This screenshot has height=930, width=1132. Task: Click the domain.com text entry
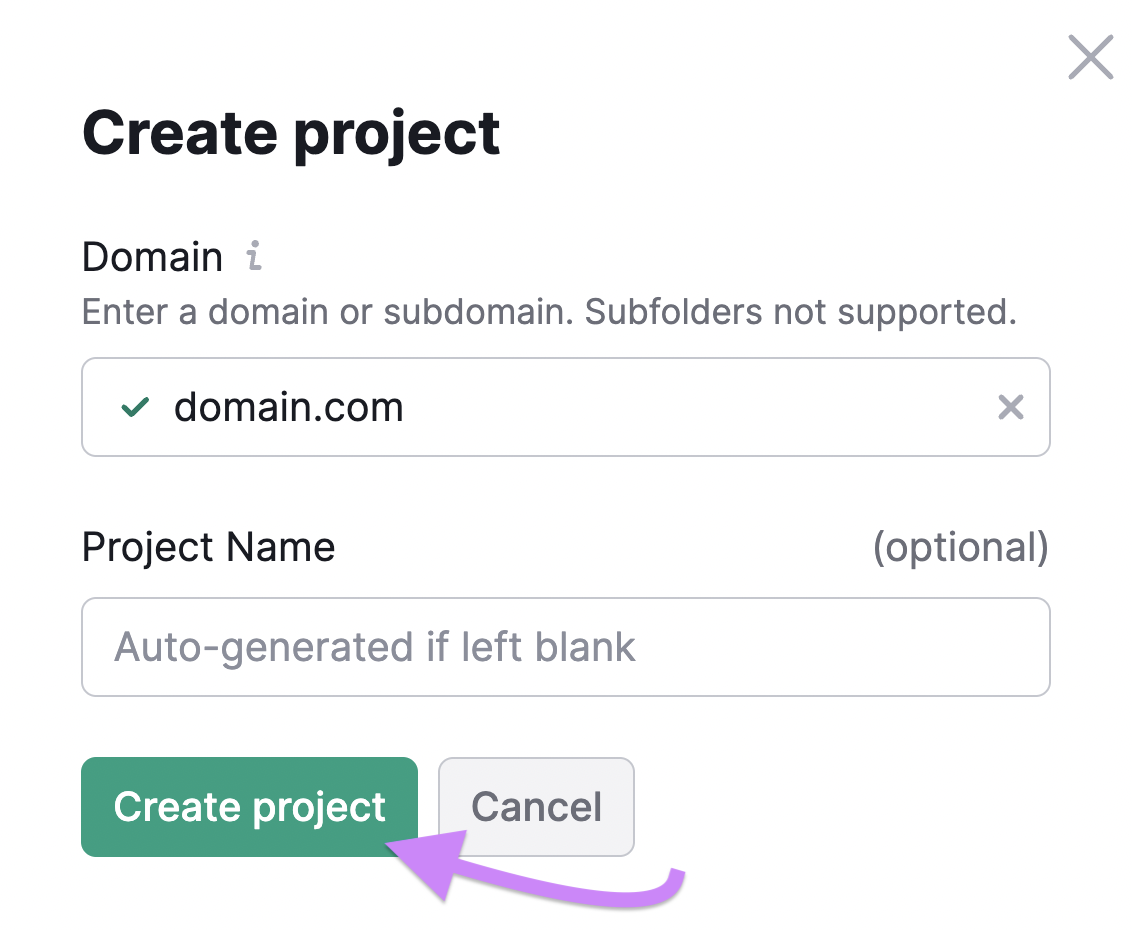tap(288, 407)
